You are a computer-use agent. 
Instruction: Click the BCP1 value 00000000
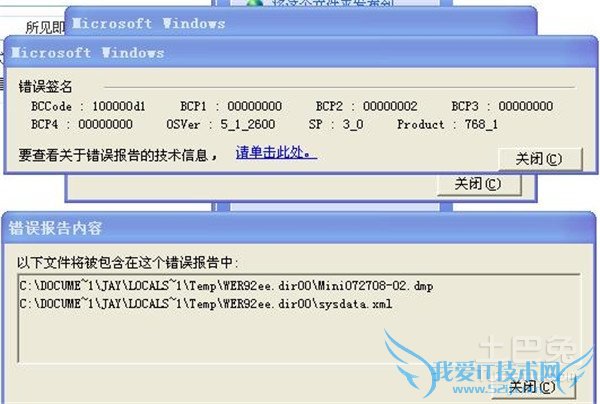coord(255,106)
